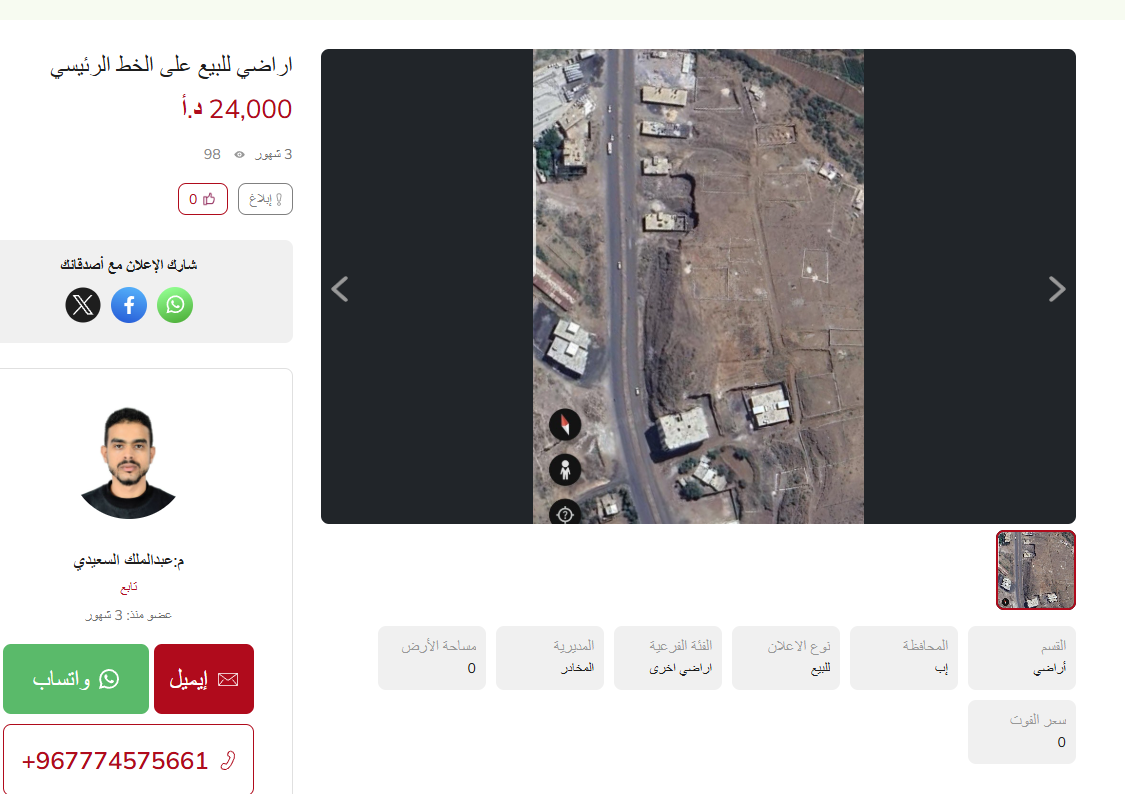Viewport: 1125px width, 794px height.
Task: Contact seller via واتساب green button
Action: click(76, 679)
